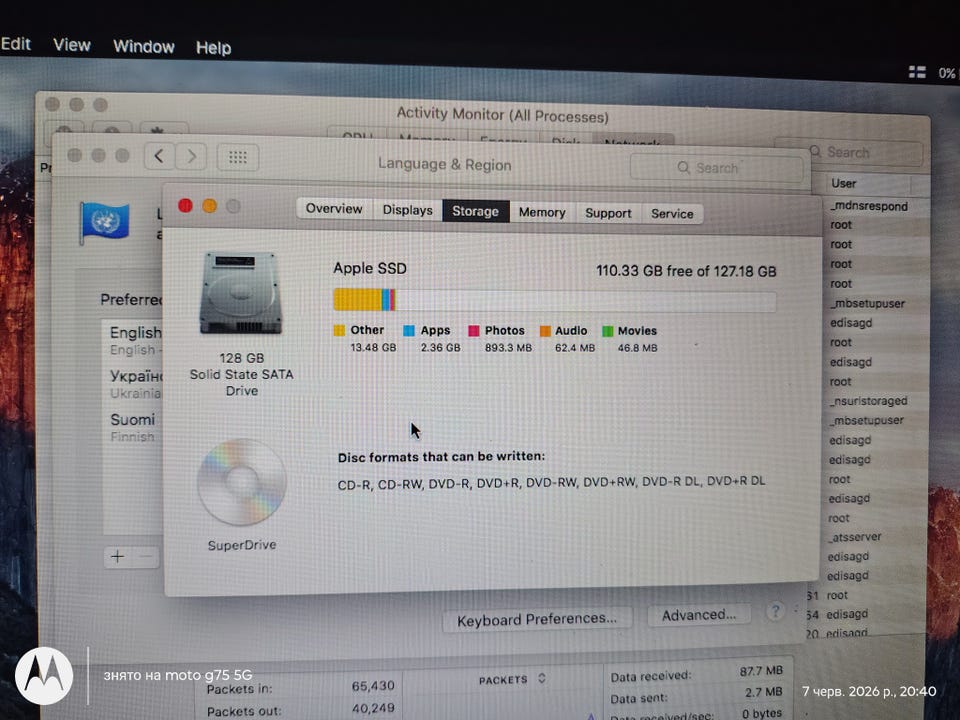The image size is (960, 720).
Task: Click the 110.33 GB free of 127.18 GB text
Action: pos(686,271)
